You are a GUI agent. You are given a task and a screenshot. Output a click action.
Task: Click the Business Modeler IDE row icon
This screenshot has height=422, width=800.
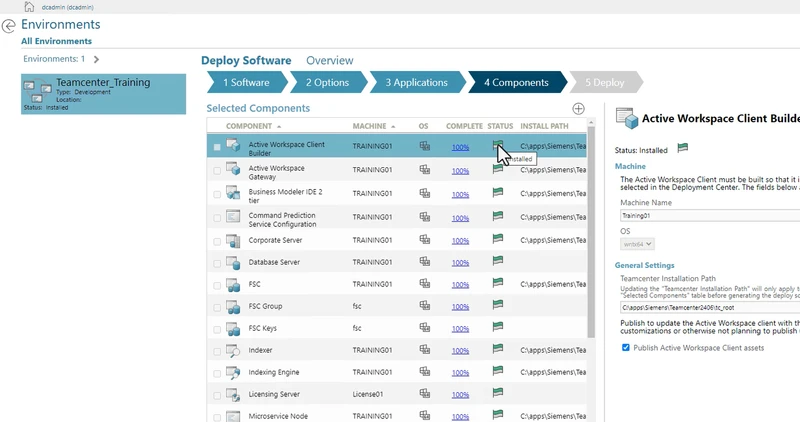(233, 193)
